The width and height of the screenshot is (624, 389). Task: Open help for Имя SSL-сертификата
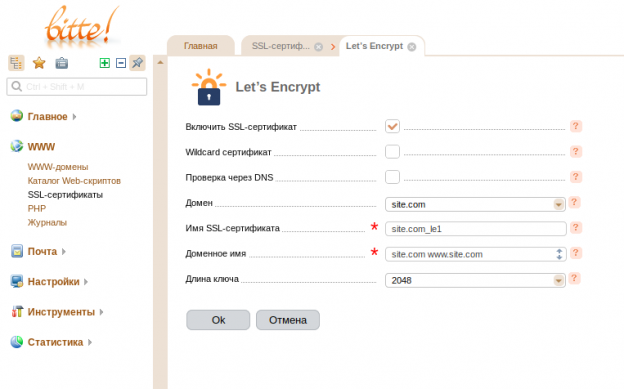point(576,228)
